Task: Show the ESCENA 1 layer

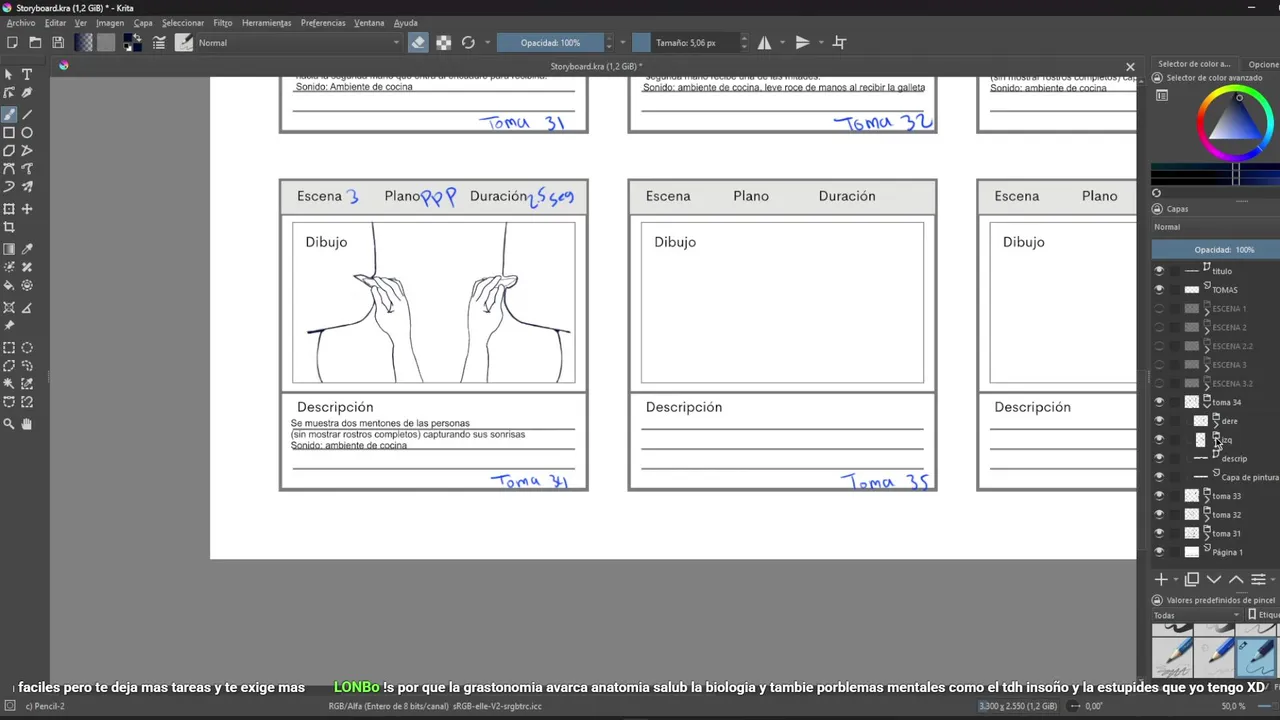Action: [x=1159, y=309]
